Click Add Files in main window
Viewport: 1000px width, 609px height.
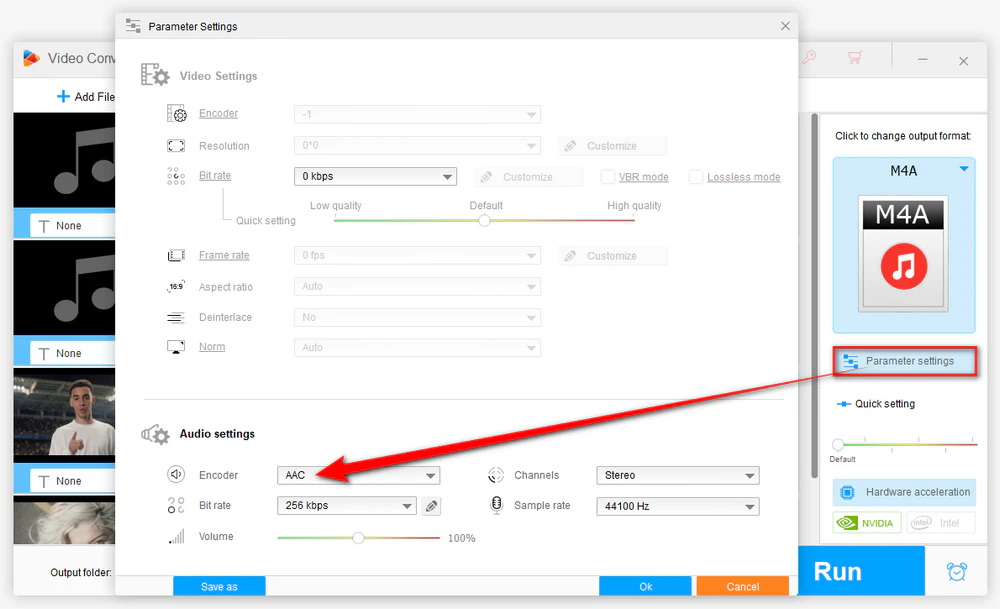85,96
